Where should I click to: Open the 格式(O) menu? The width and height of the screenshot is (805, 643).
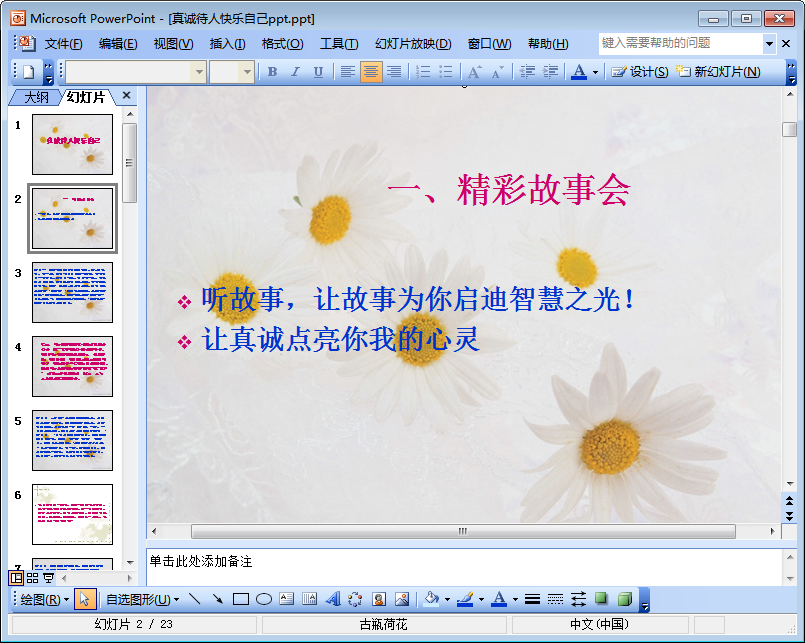point(282,44)
